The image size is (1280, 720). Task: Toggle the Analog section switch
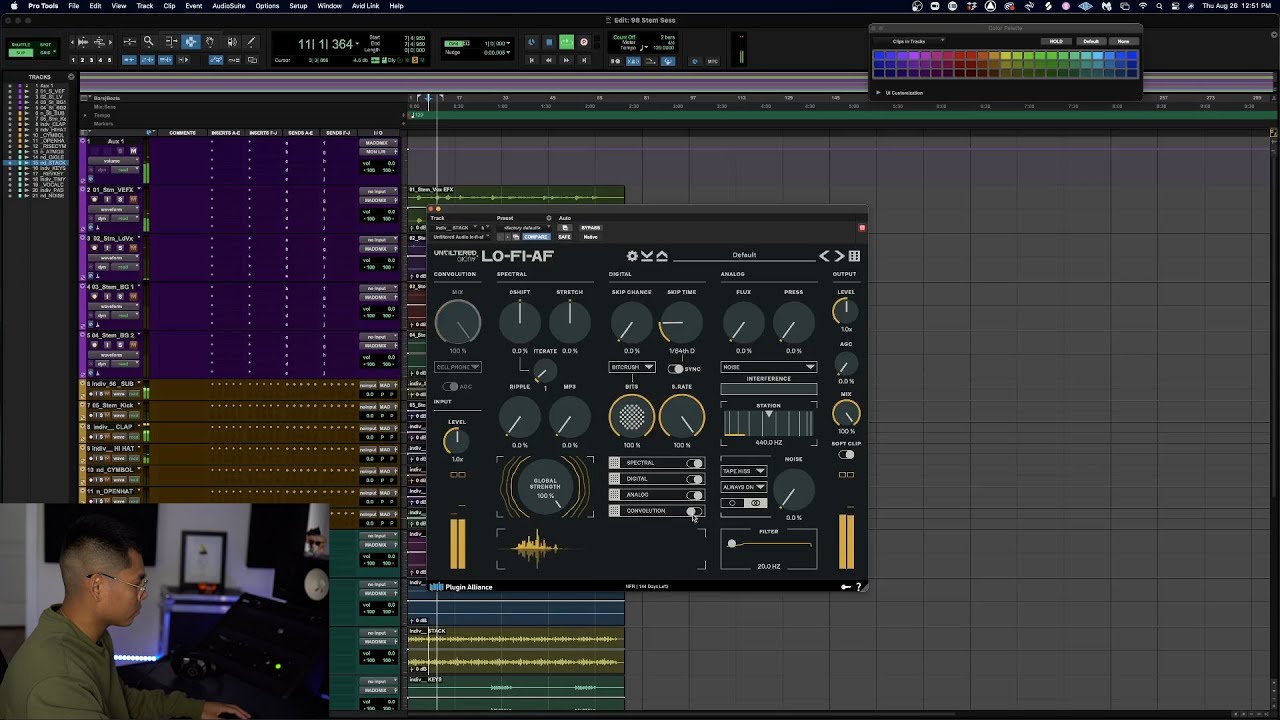[x=694, y=495]
